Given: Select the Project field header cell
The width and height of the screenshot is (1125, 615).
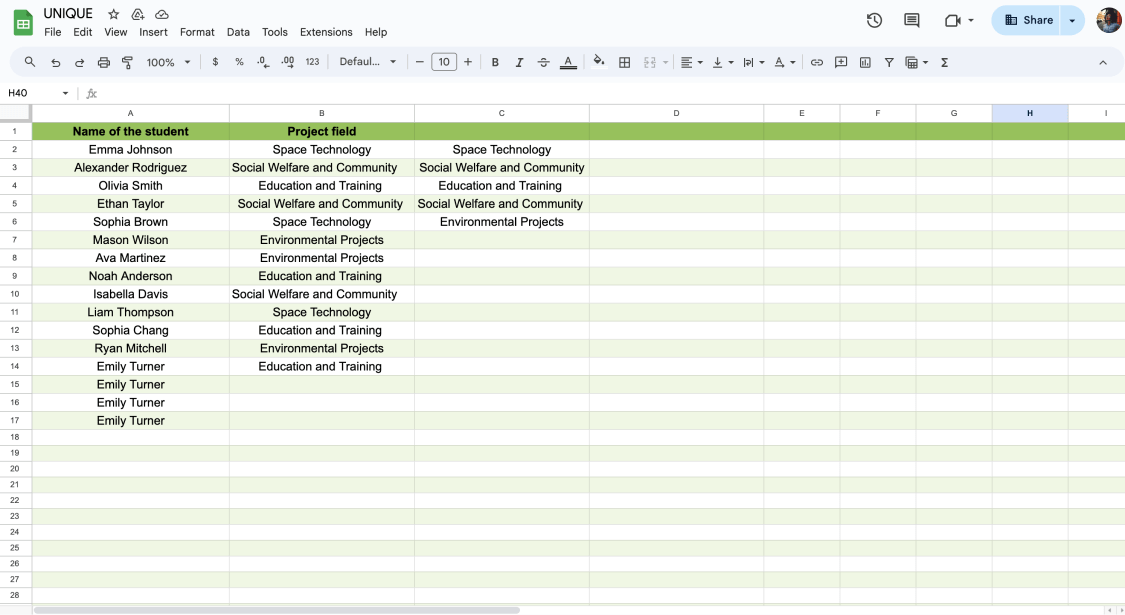Looking at the screenshot, I should [321, 131].
